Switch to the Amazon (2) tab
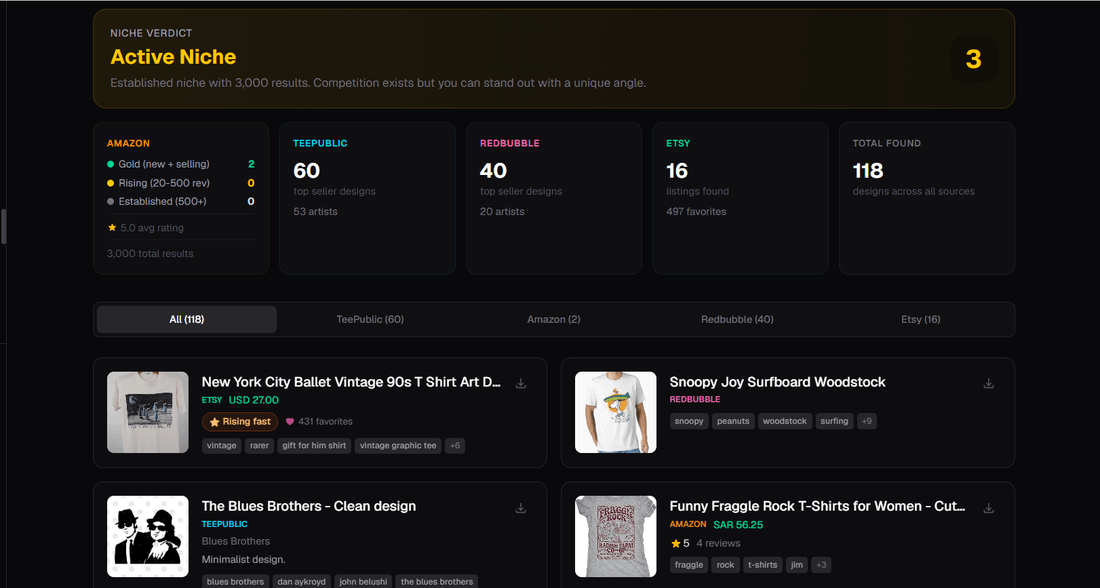This screenshot has height=588, width=1100. [554, 319]
